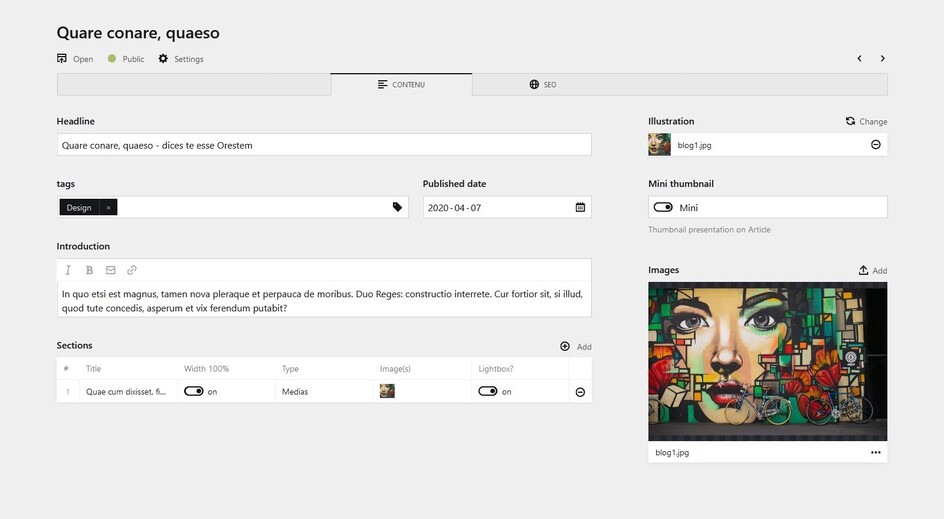Image resolution: width=944 pixels, height=519 pixels.
Task: Remove section 1 with the minus icon
Action: pyautogui.click(x=580, y=392)
